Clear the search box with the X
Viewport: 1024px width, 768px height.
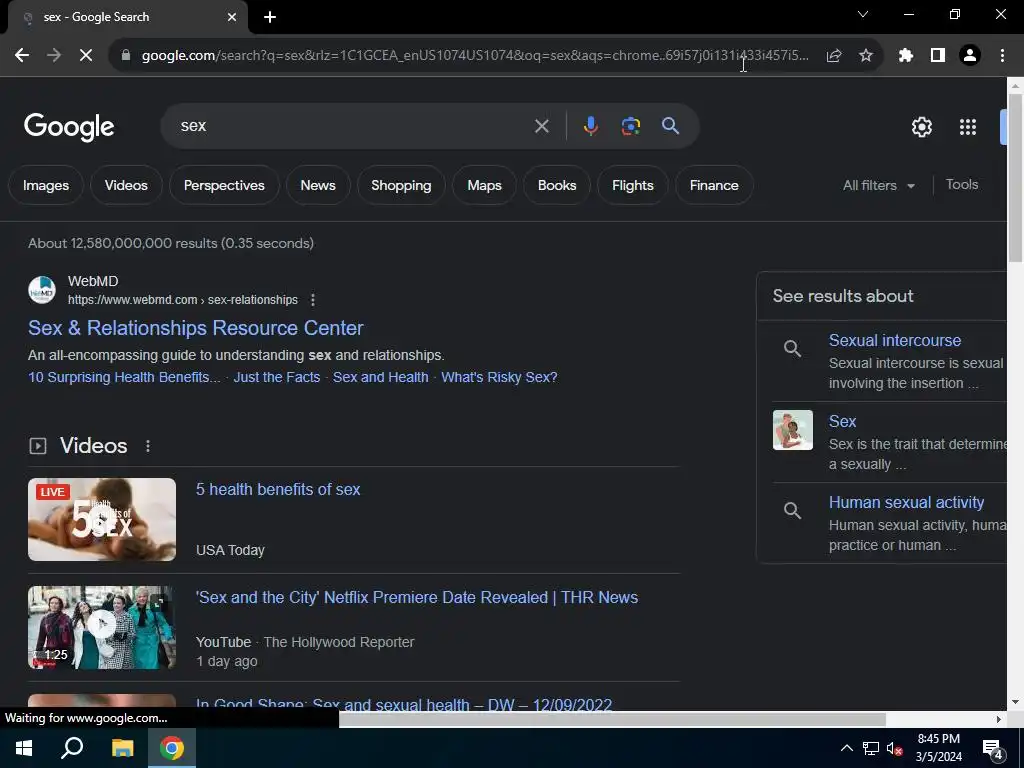click(x=541, y=126)
